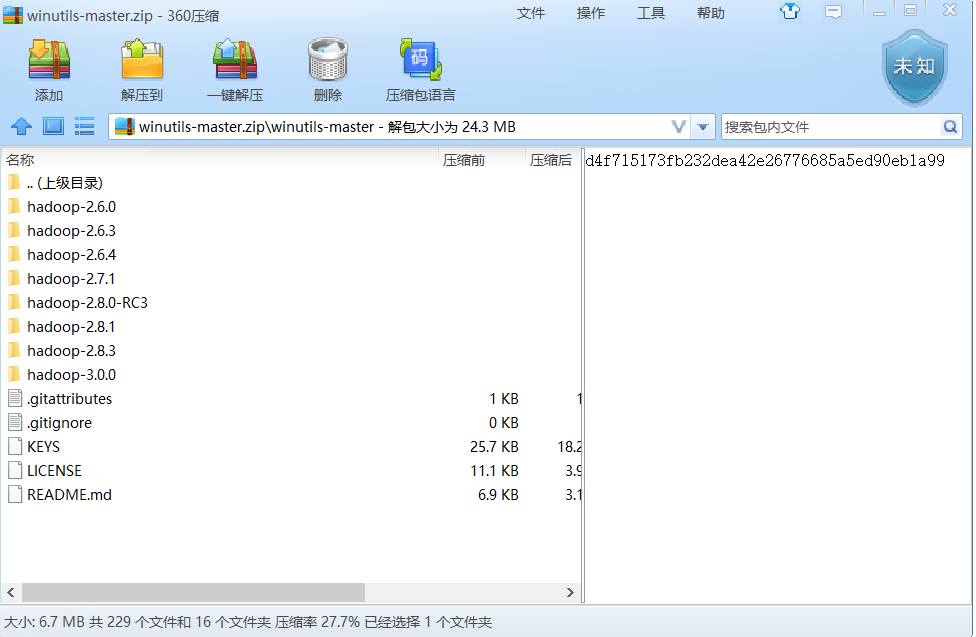Click the scroll left arrow
The height and width of the screenshot is (637, 976).
[x=11, y=592]
